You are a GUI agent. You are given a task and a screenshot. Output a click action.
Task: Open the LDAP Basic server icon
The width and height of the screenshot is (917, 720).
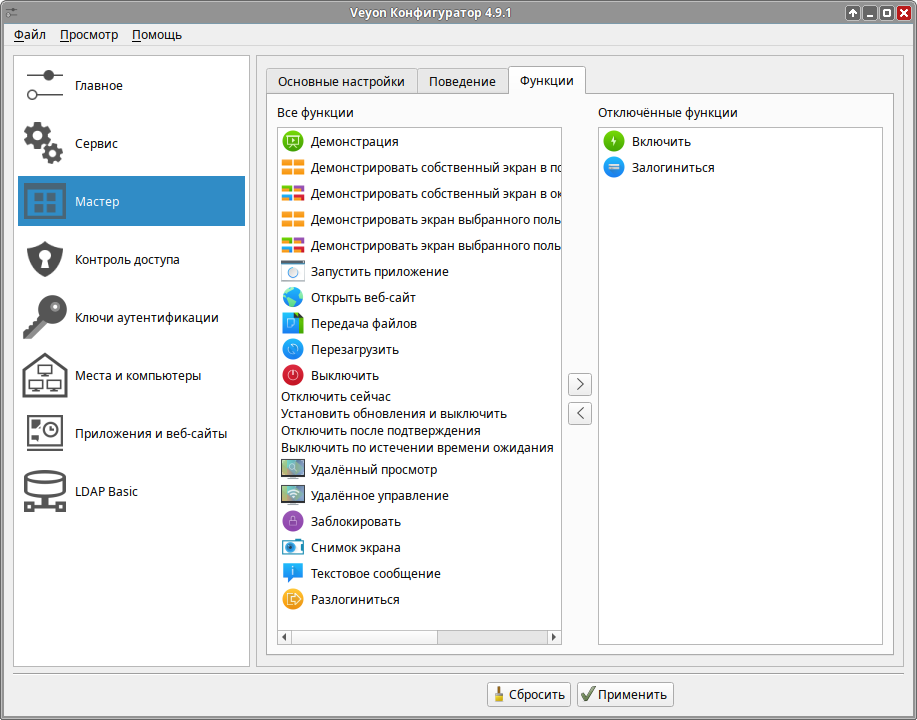(x=44, y=491)
